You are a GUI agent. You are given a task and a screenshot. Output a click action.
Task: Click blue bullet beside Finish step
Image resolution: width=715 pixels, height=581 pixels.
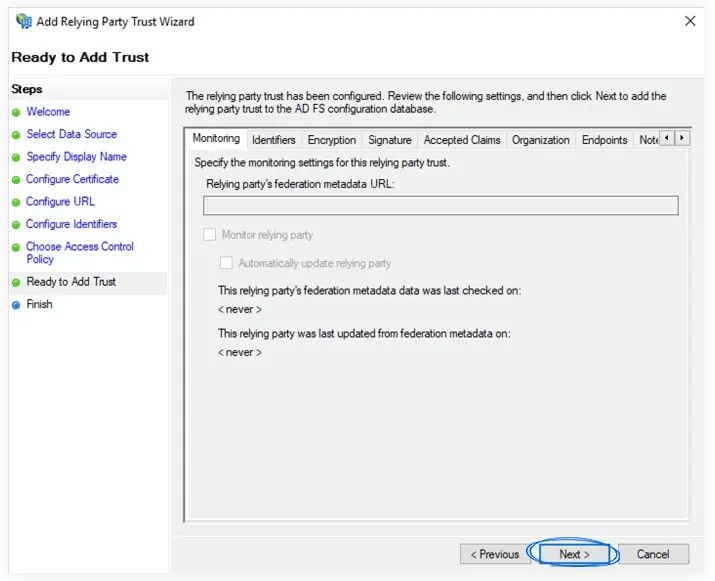(16, 305)
